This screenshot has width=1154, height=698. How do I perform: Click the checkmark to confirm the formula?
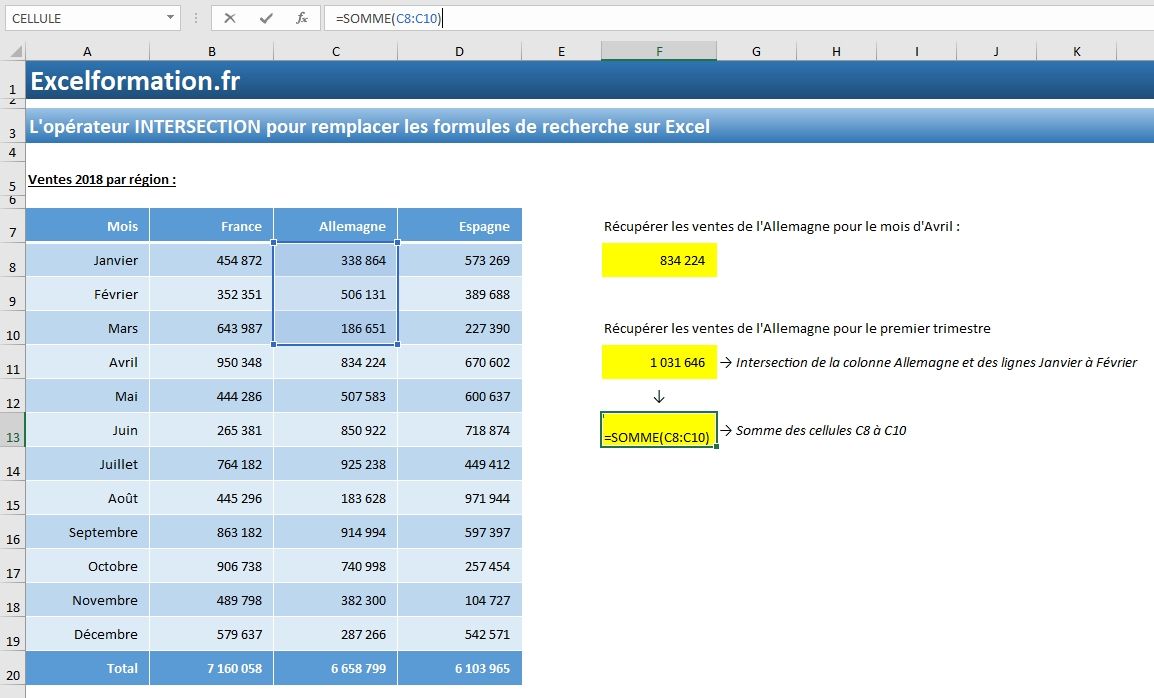[x=266, y=17]
